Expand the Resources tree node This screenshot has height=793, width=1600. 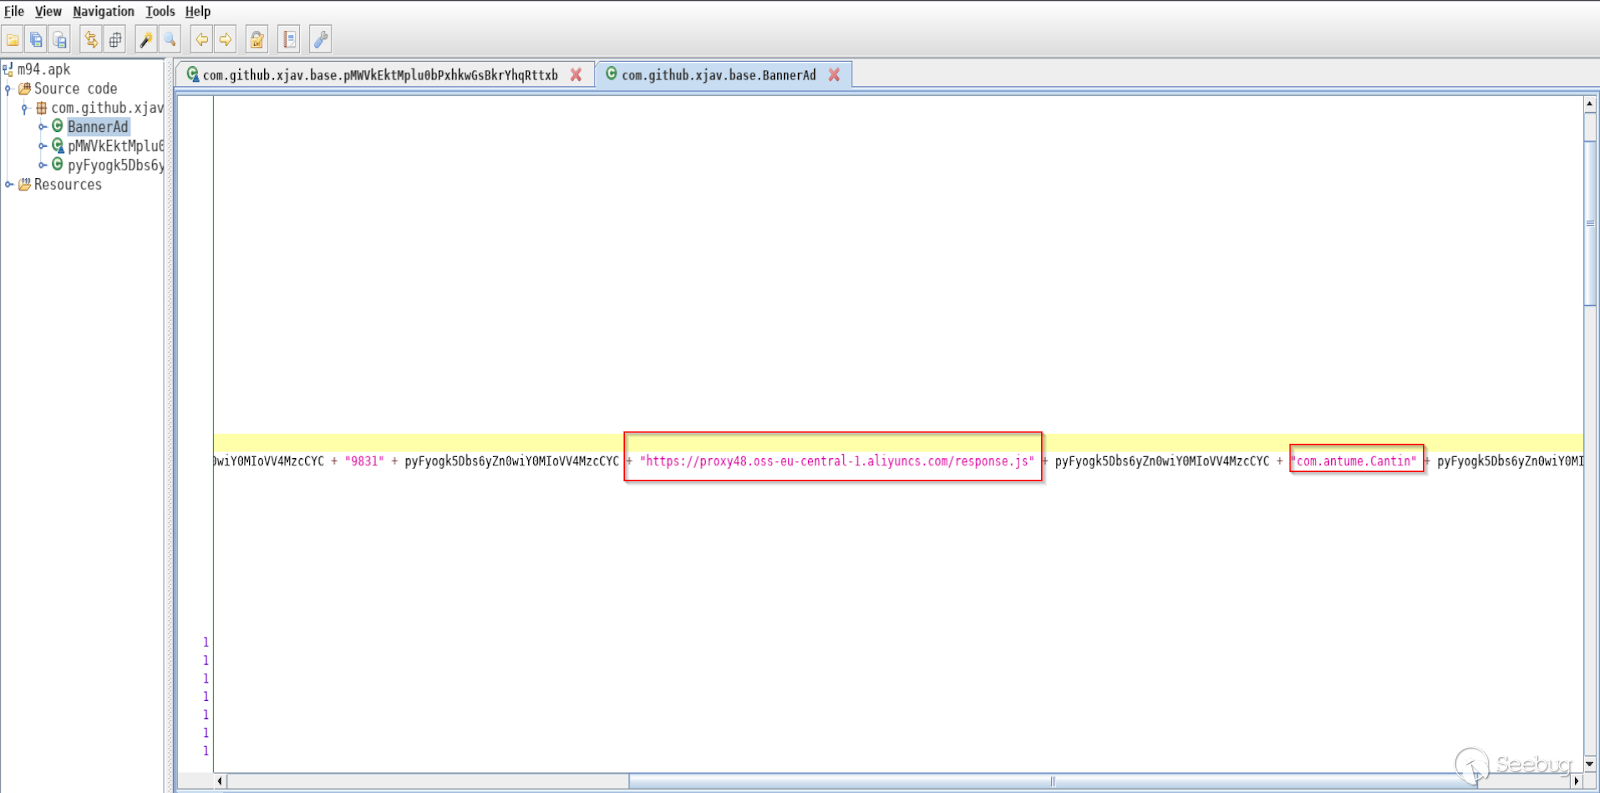8,185
